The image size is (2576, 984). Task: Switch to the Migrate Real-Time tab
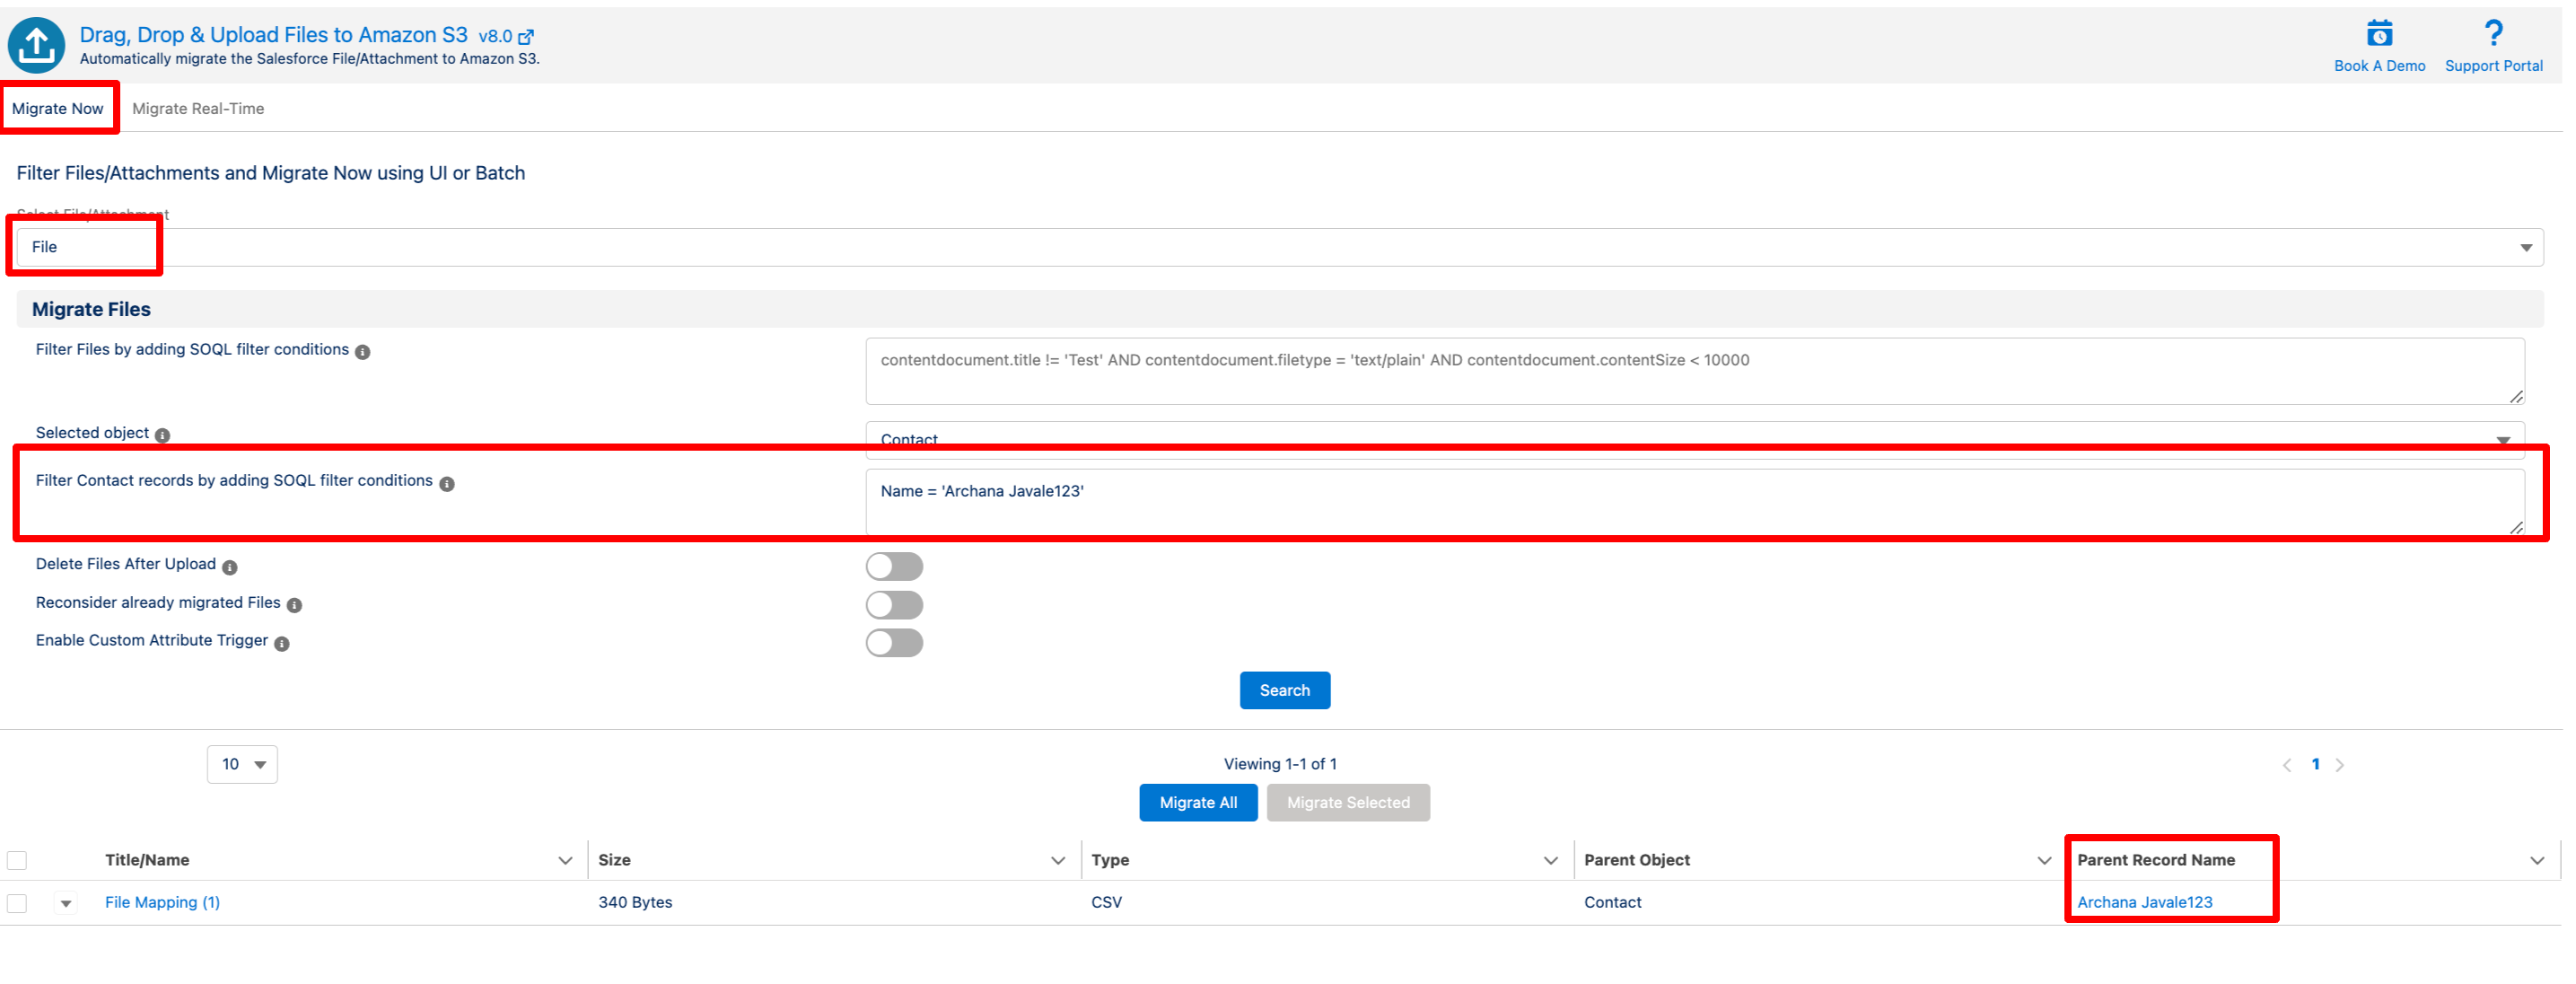click(x=198, y=108)
